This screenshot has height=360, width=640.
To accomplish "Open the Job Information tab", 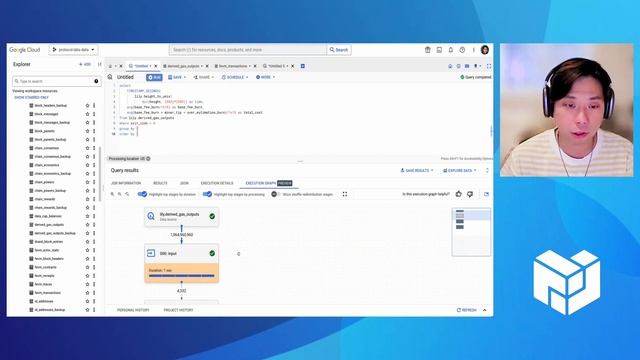I will click(x=126, y=183).
